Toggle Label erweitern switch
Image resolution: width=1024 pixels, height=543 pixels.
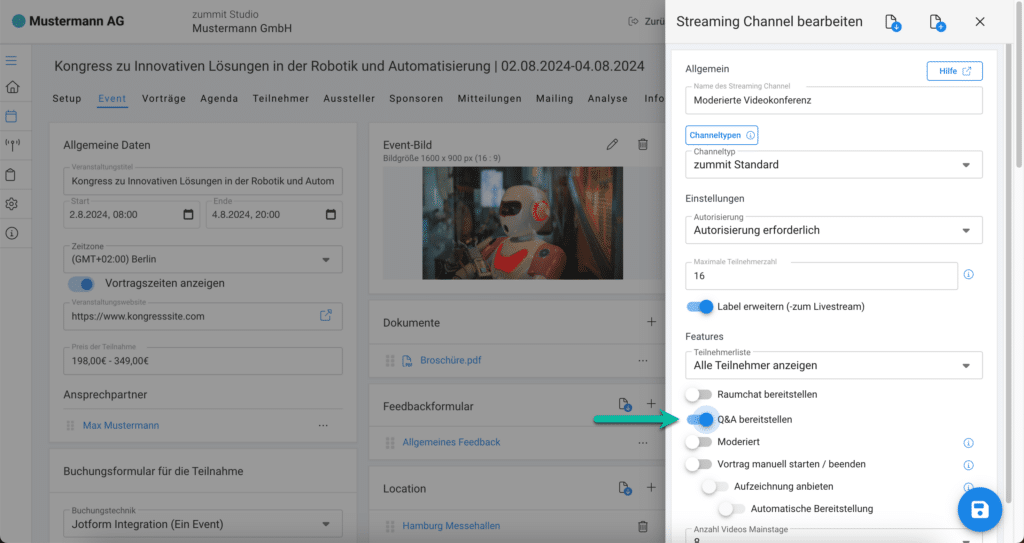700,306
